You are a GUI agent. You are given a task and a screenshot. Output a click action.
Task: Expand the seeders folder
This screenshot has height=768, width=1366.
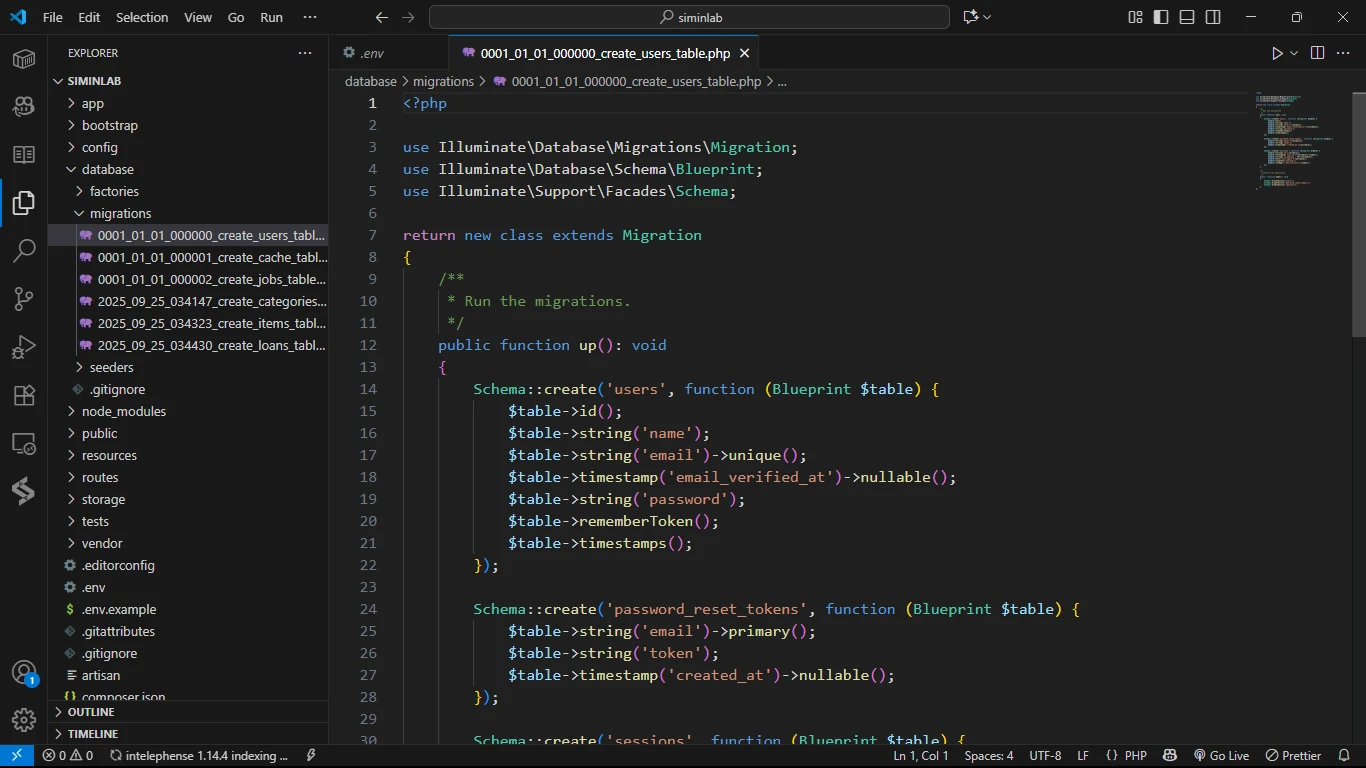[x=111, y=367]
